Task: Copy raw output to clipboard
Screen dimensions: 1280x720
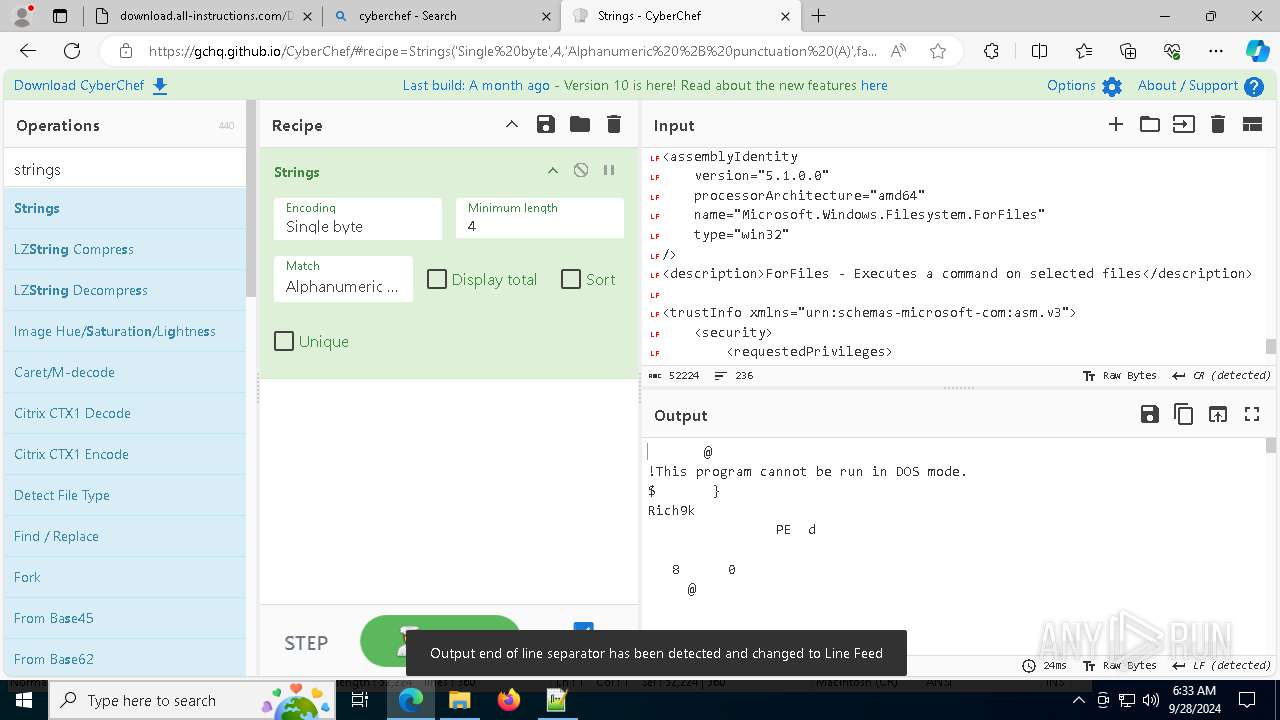Action: pos(1184,414)
